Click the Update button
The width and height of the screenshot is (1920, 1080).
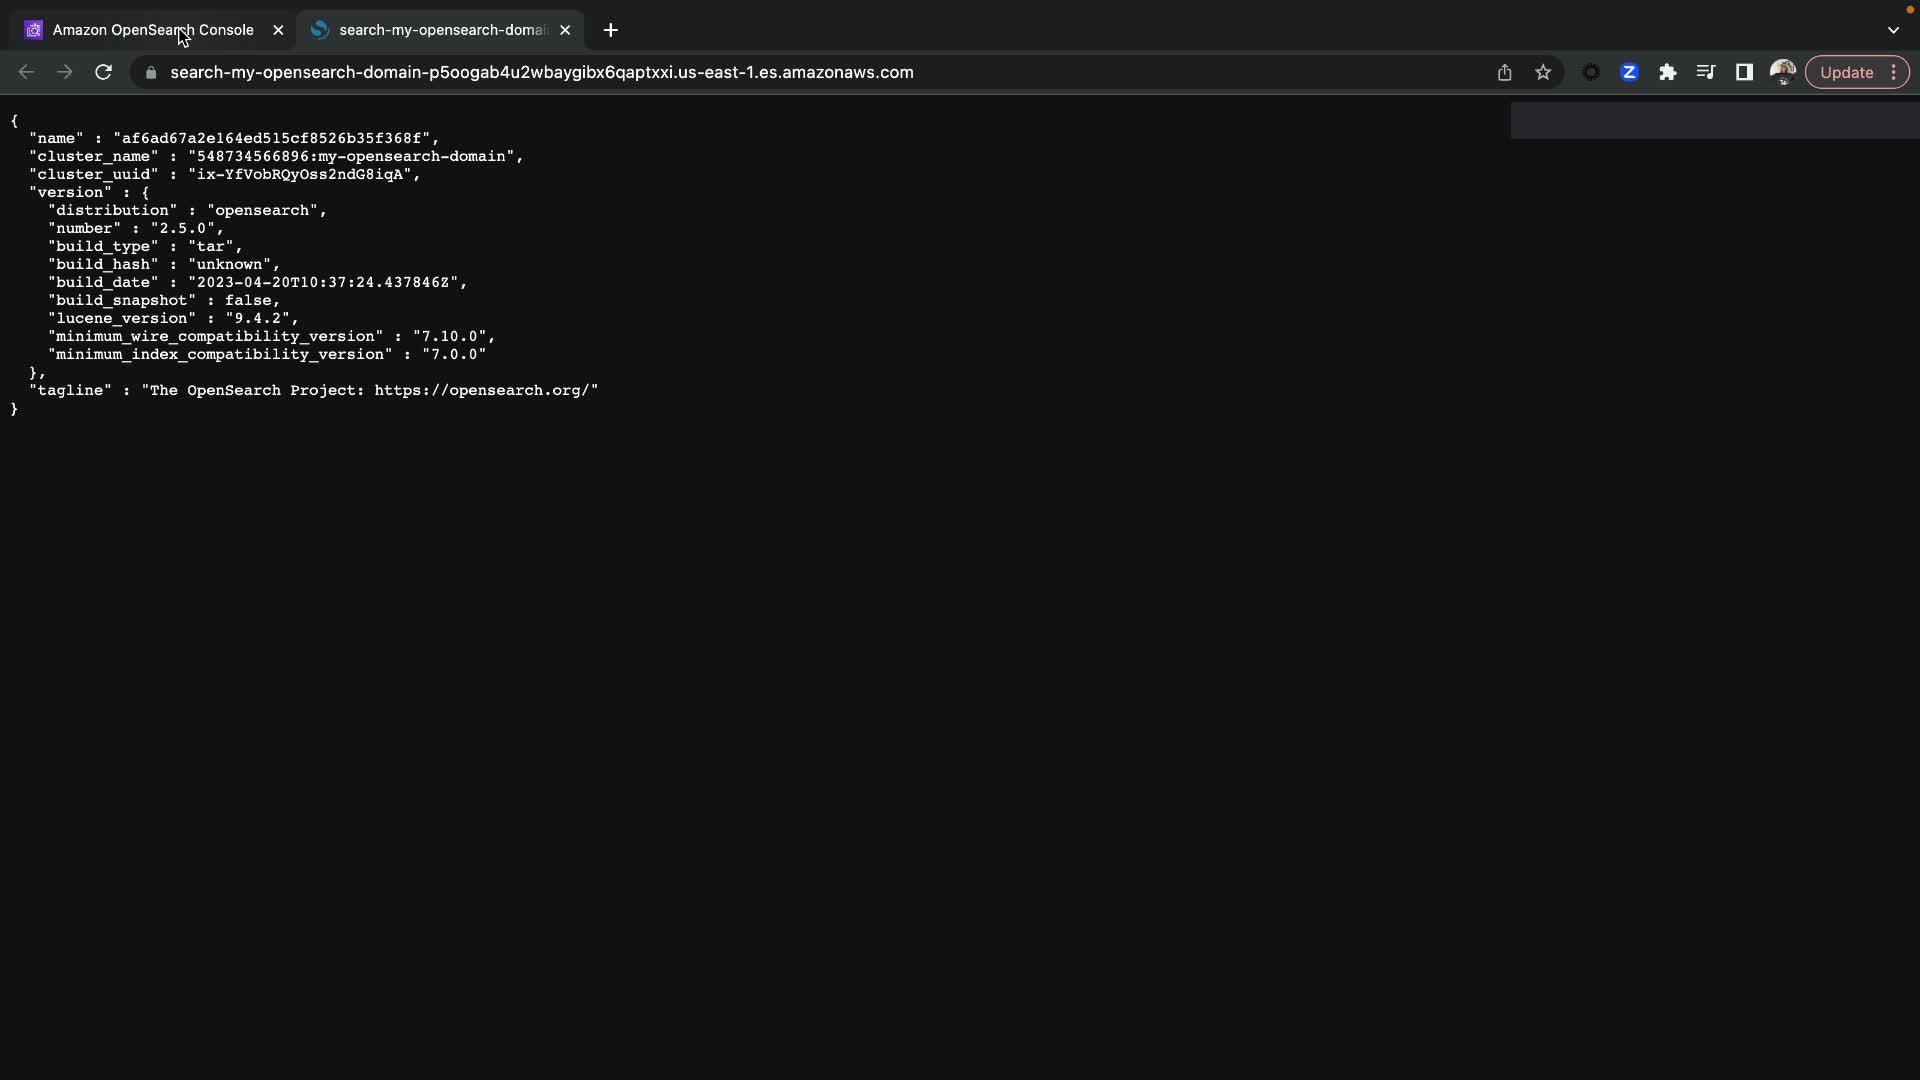coord(1846,72)
